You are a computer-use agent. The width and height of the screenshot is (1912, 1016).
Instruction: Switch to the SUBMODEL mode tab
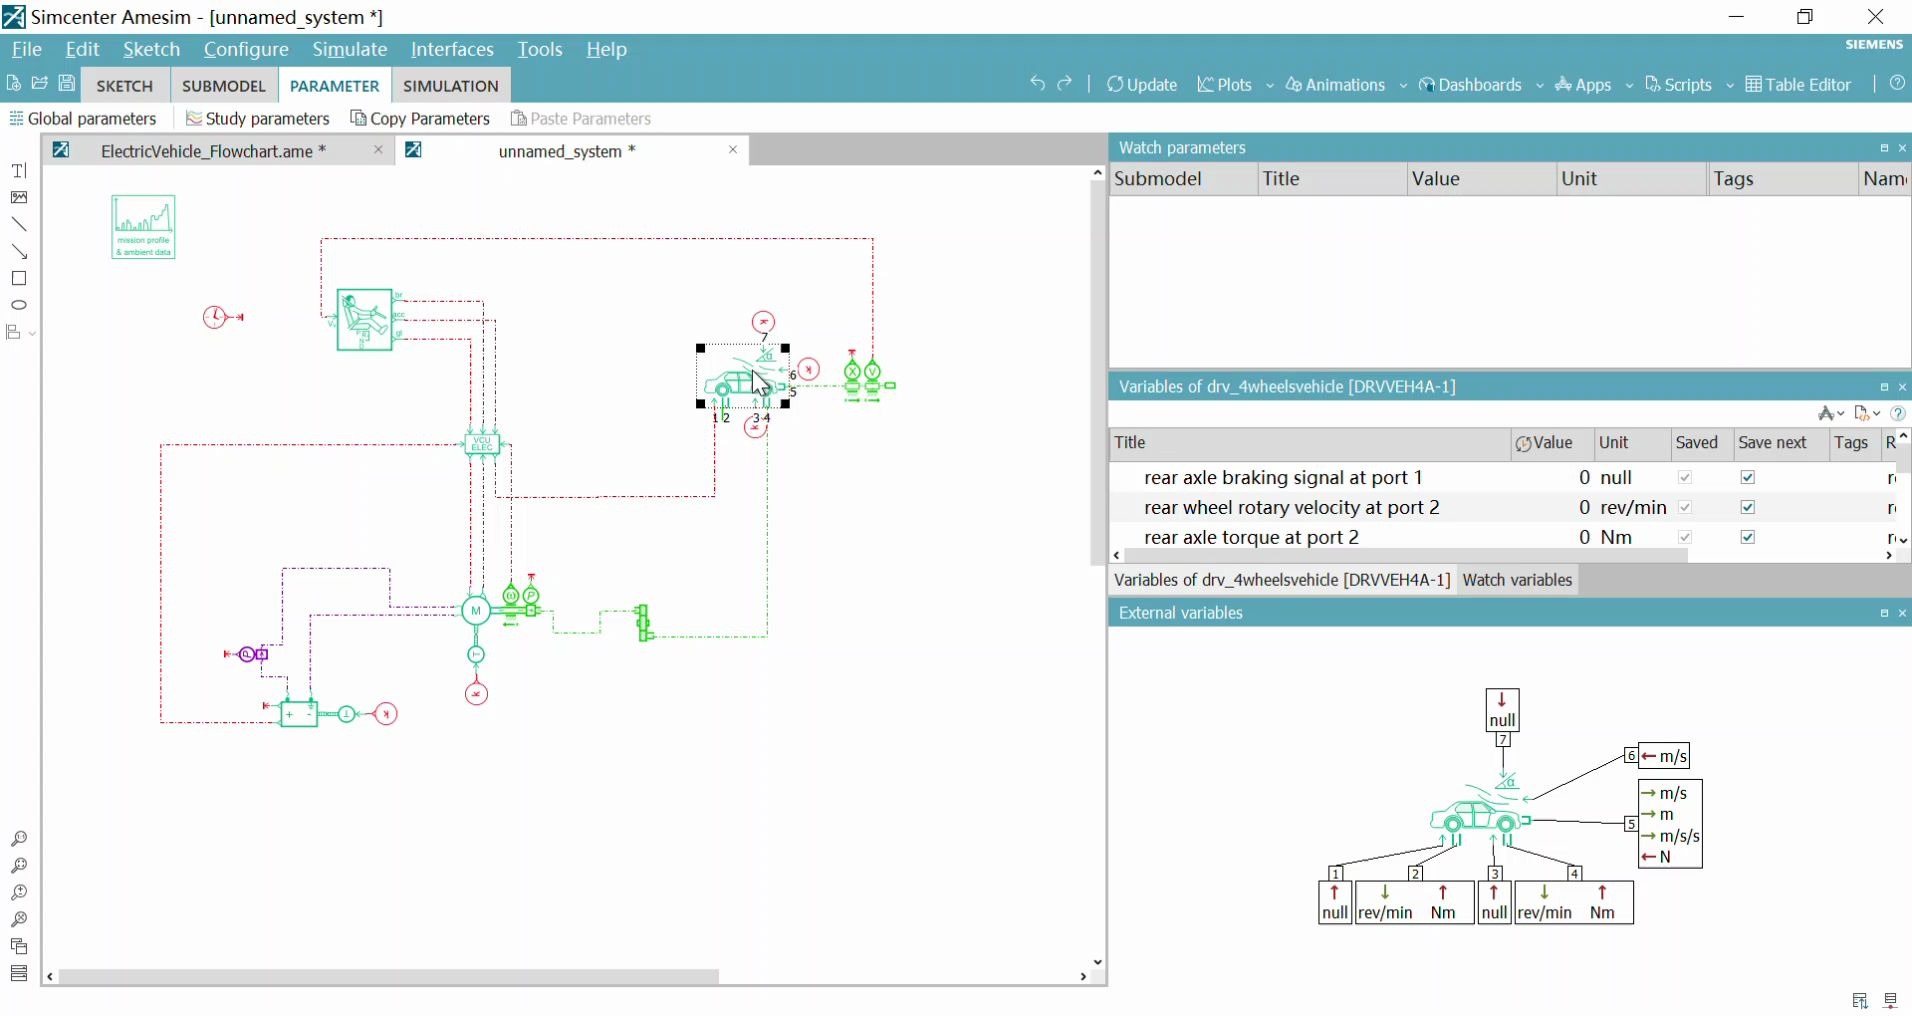tap(224, 86)
